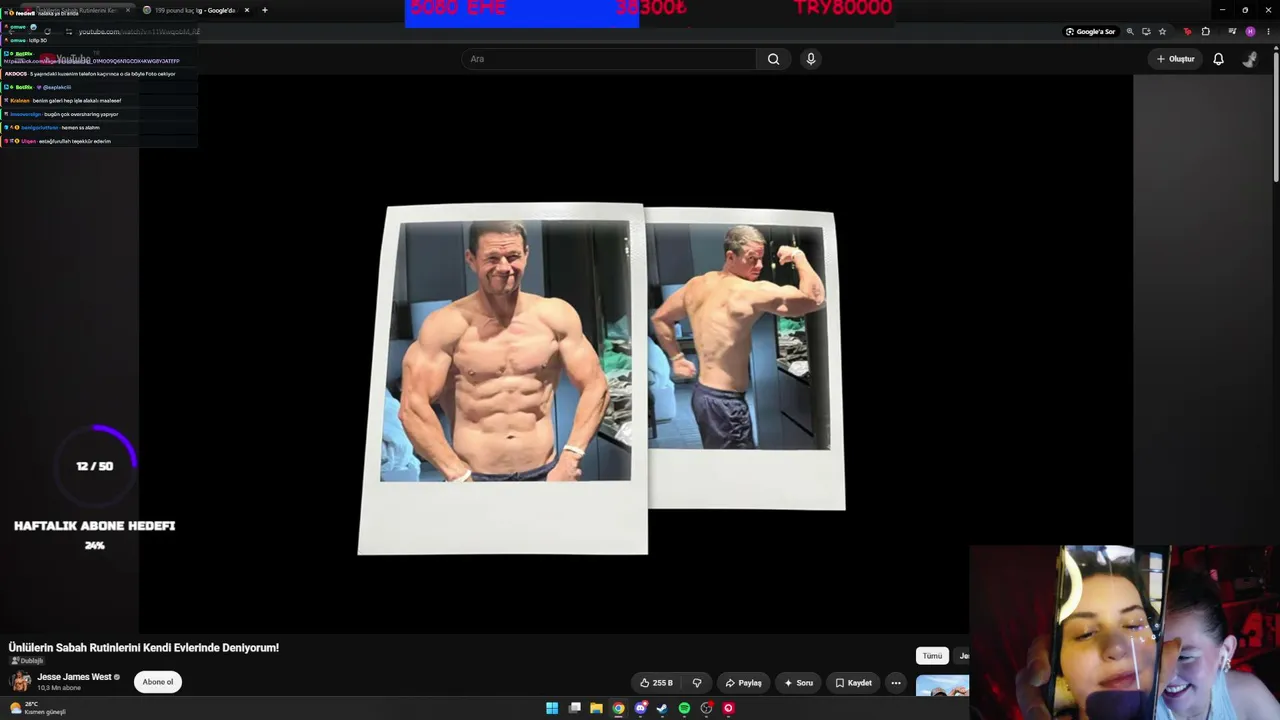Like the video showing 255 B
The image size is (1280, 720).
click(x=657, y=683)
